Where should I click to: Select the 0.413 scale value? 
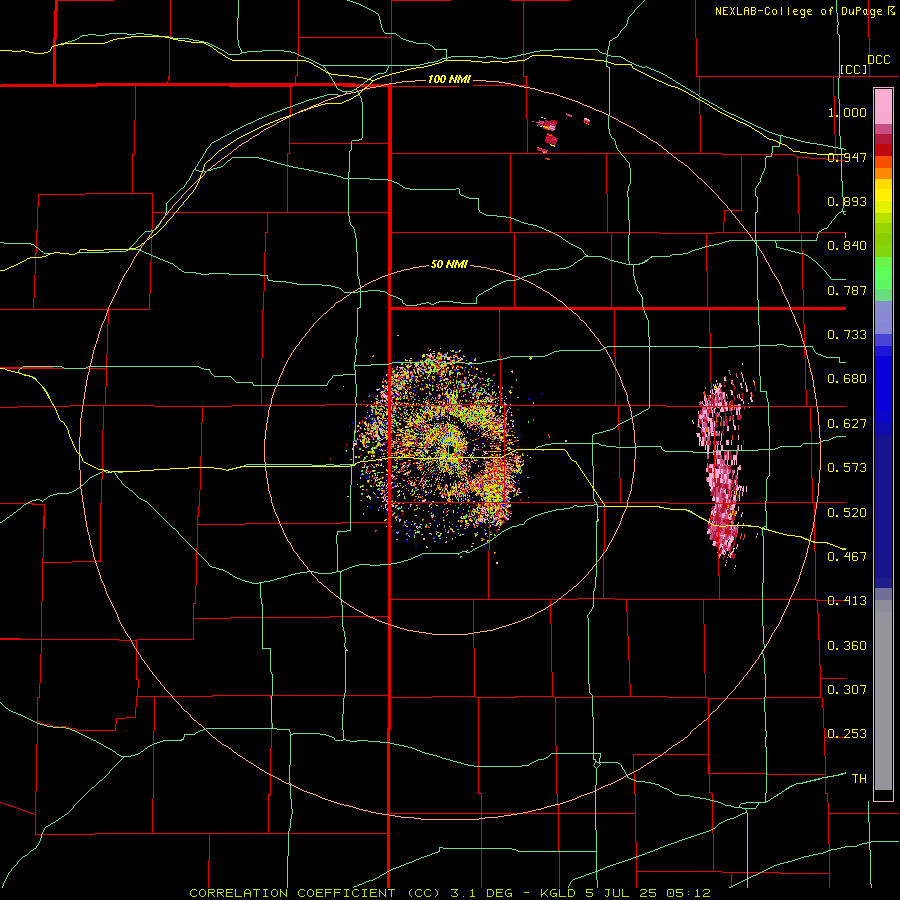pos(847,601)
